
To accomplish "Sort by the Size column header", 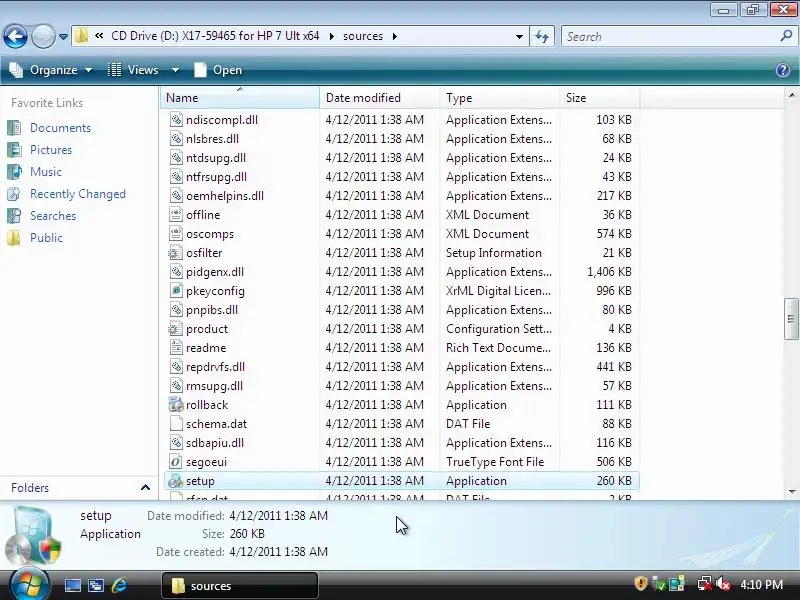I will [599, 97].
